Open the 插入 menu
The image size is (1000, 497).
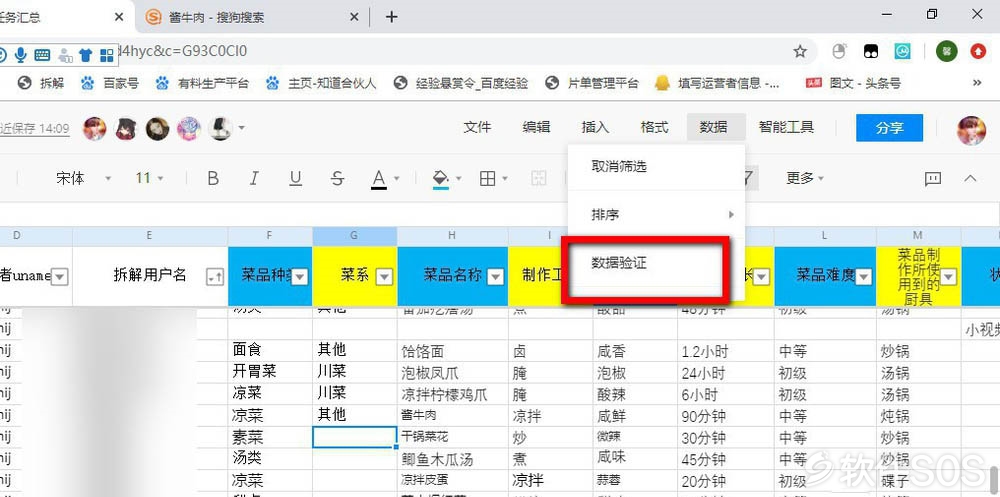pyautogui.click(x=595, y=128)
